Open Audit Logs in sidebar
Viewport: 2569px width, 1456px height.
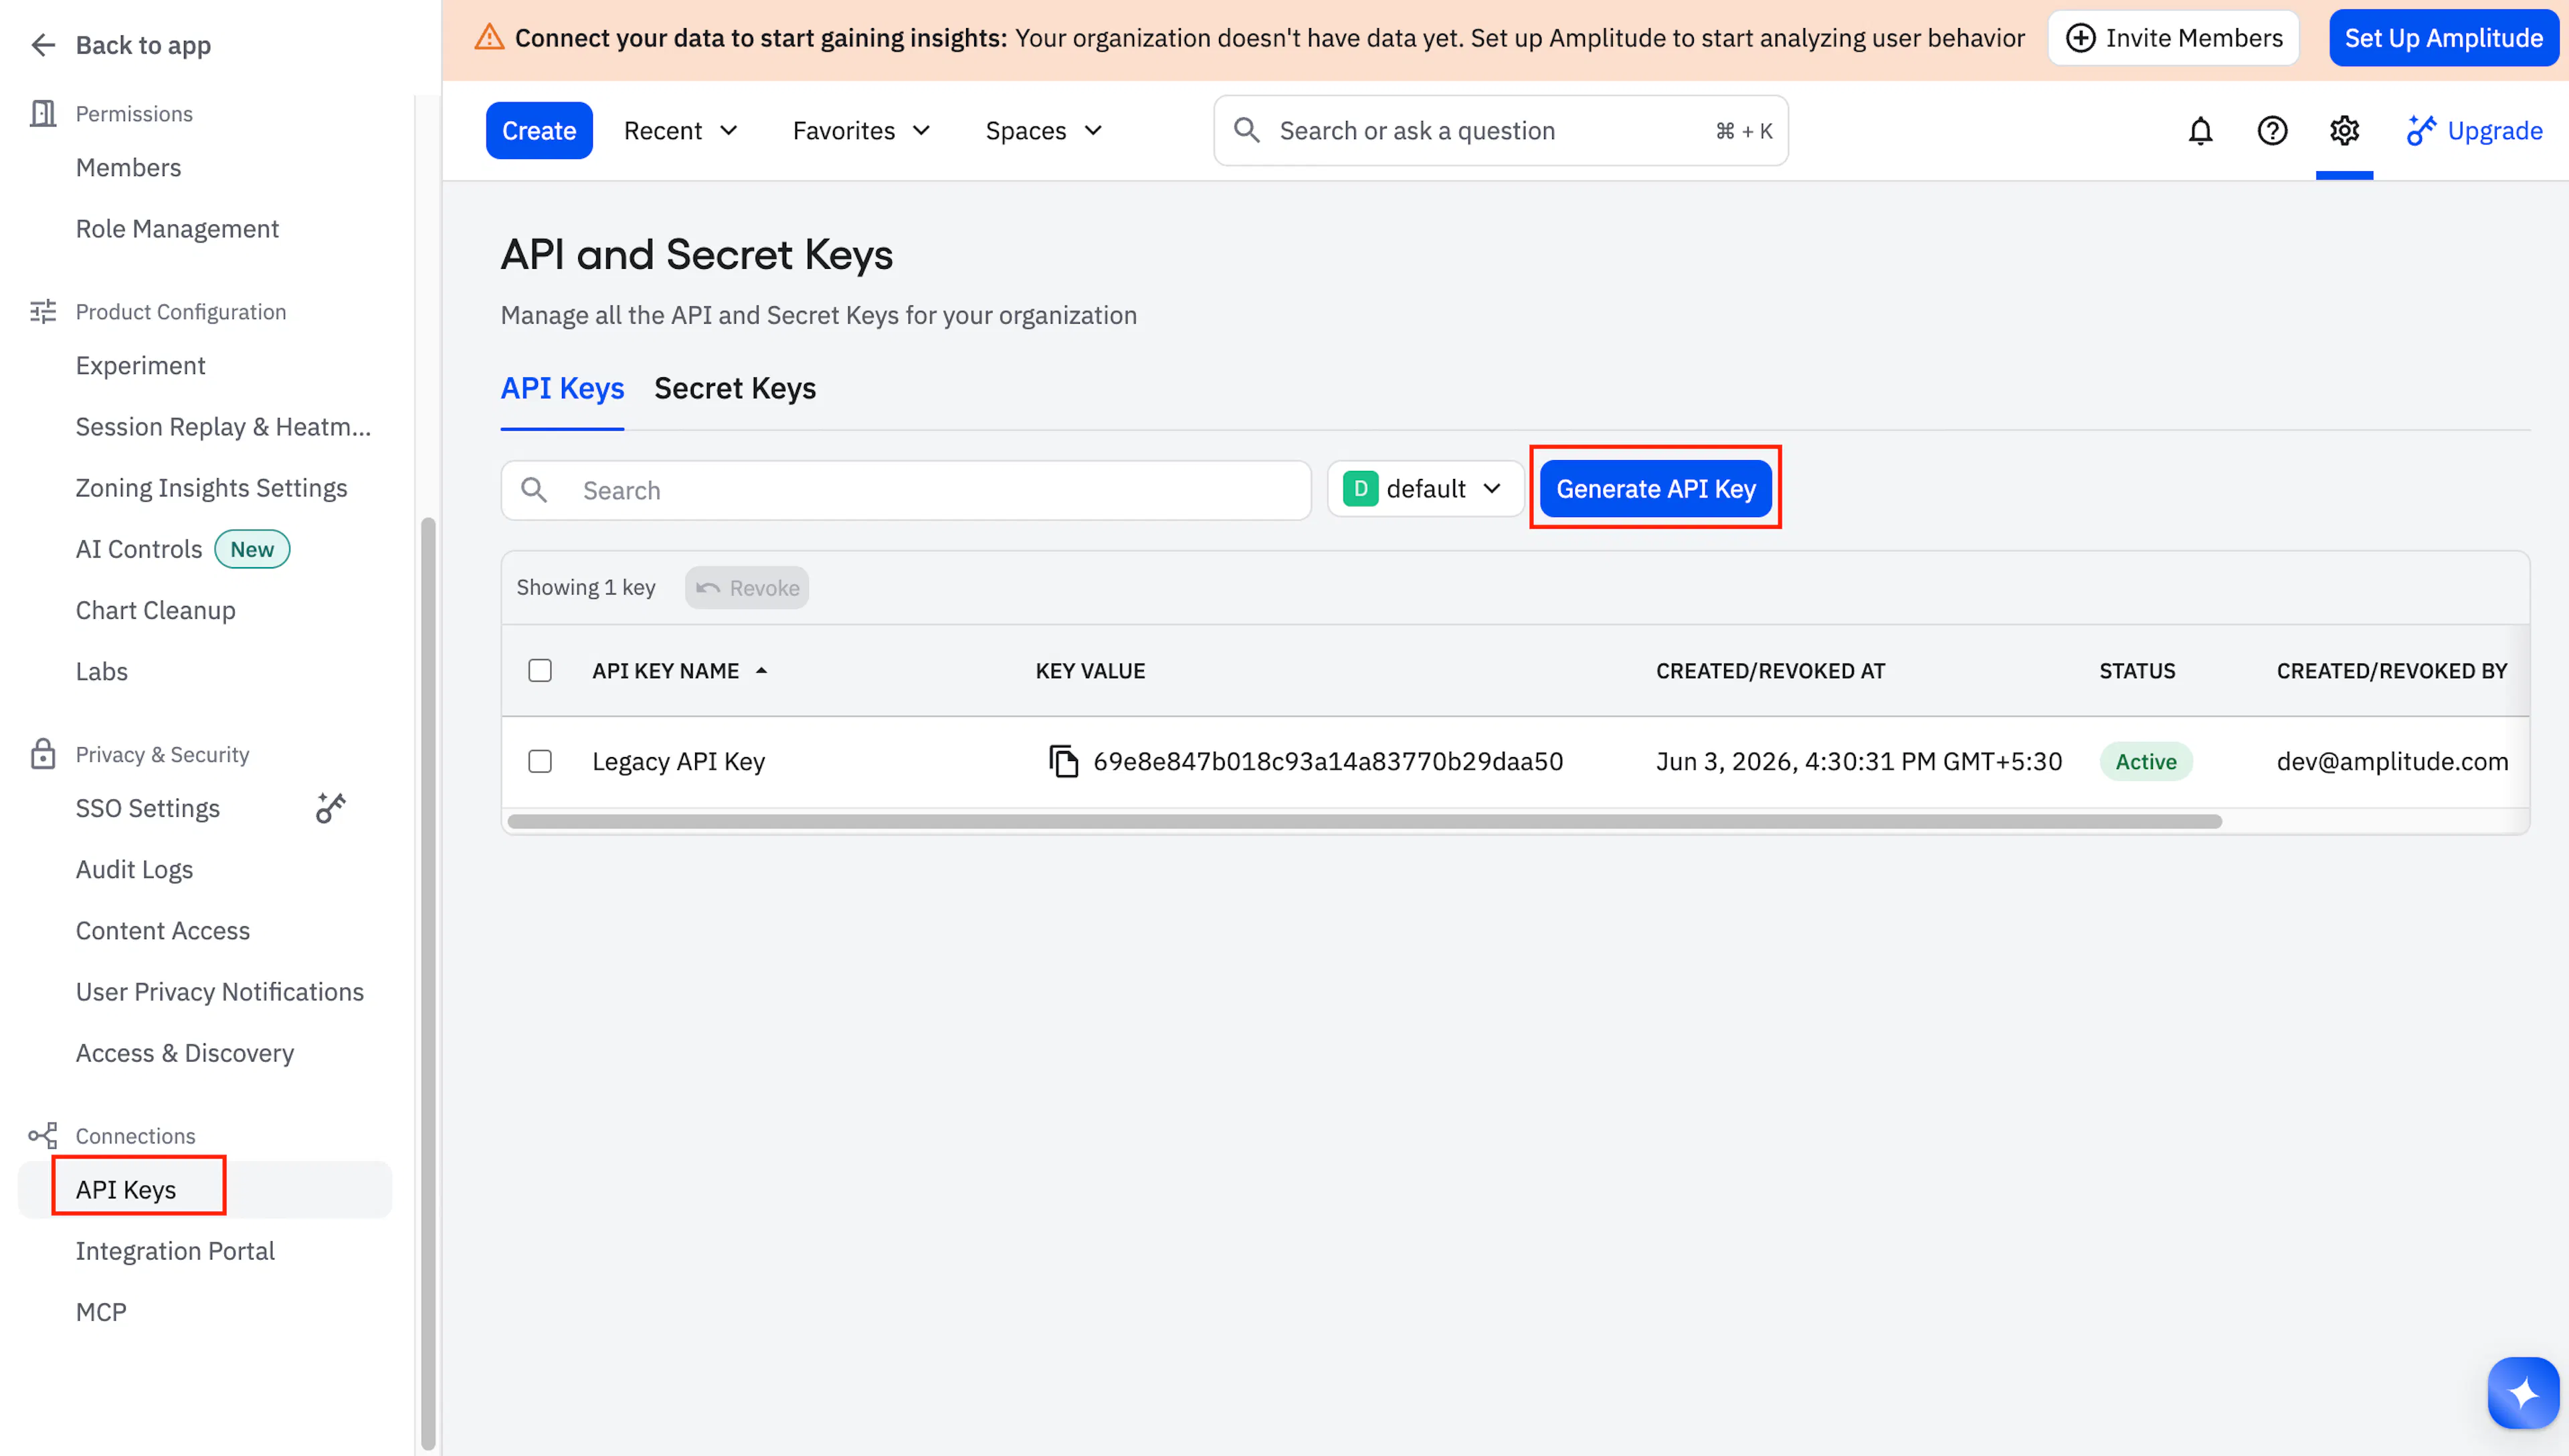point(134,869)
